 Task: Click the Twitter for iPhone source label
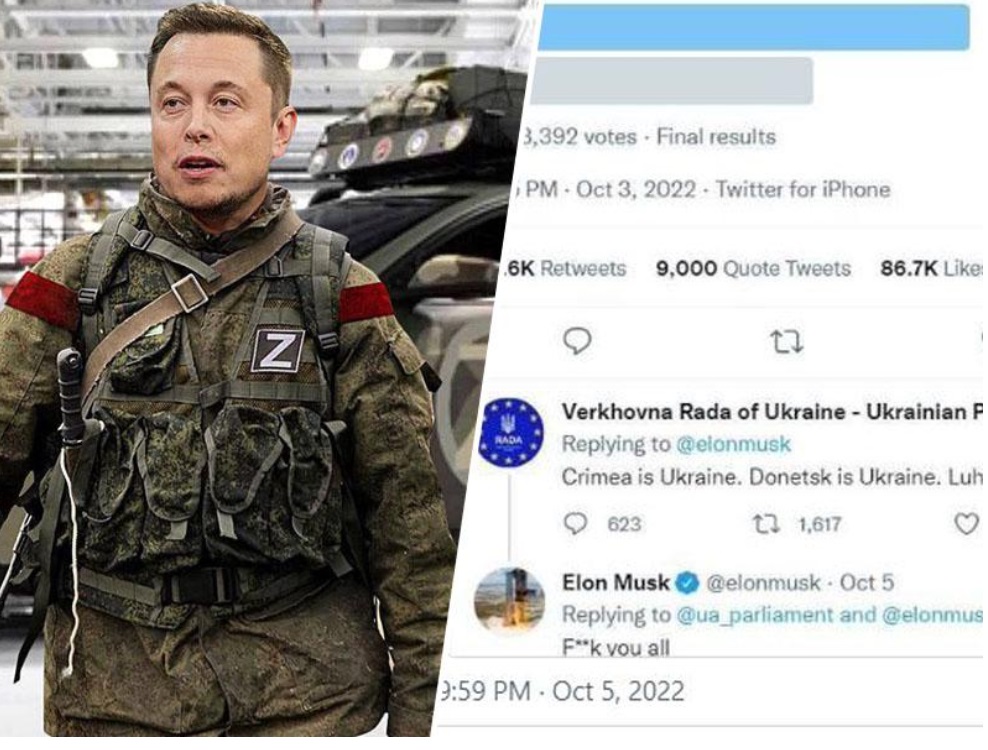pyautogui.click(x=803, y=189)
